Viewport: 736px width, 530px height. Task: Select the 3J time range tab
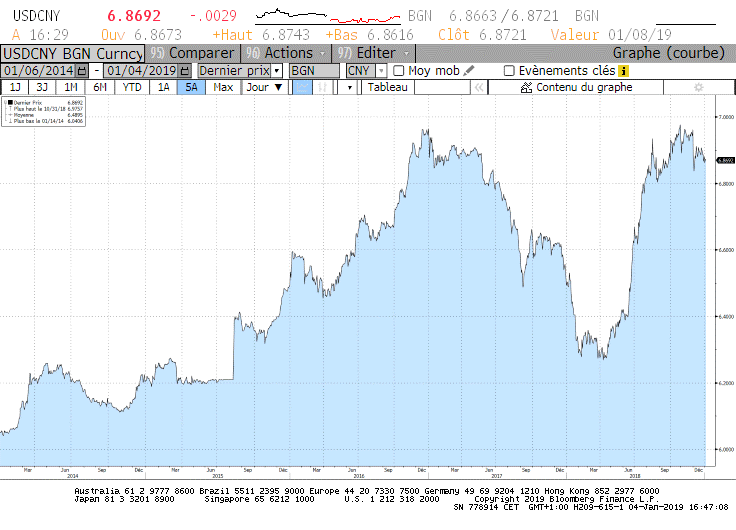42,87
